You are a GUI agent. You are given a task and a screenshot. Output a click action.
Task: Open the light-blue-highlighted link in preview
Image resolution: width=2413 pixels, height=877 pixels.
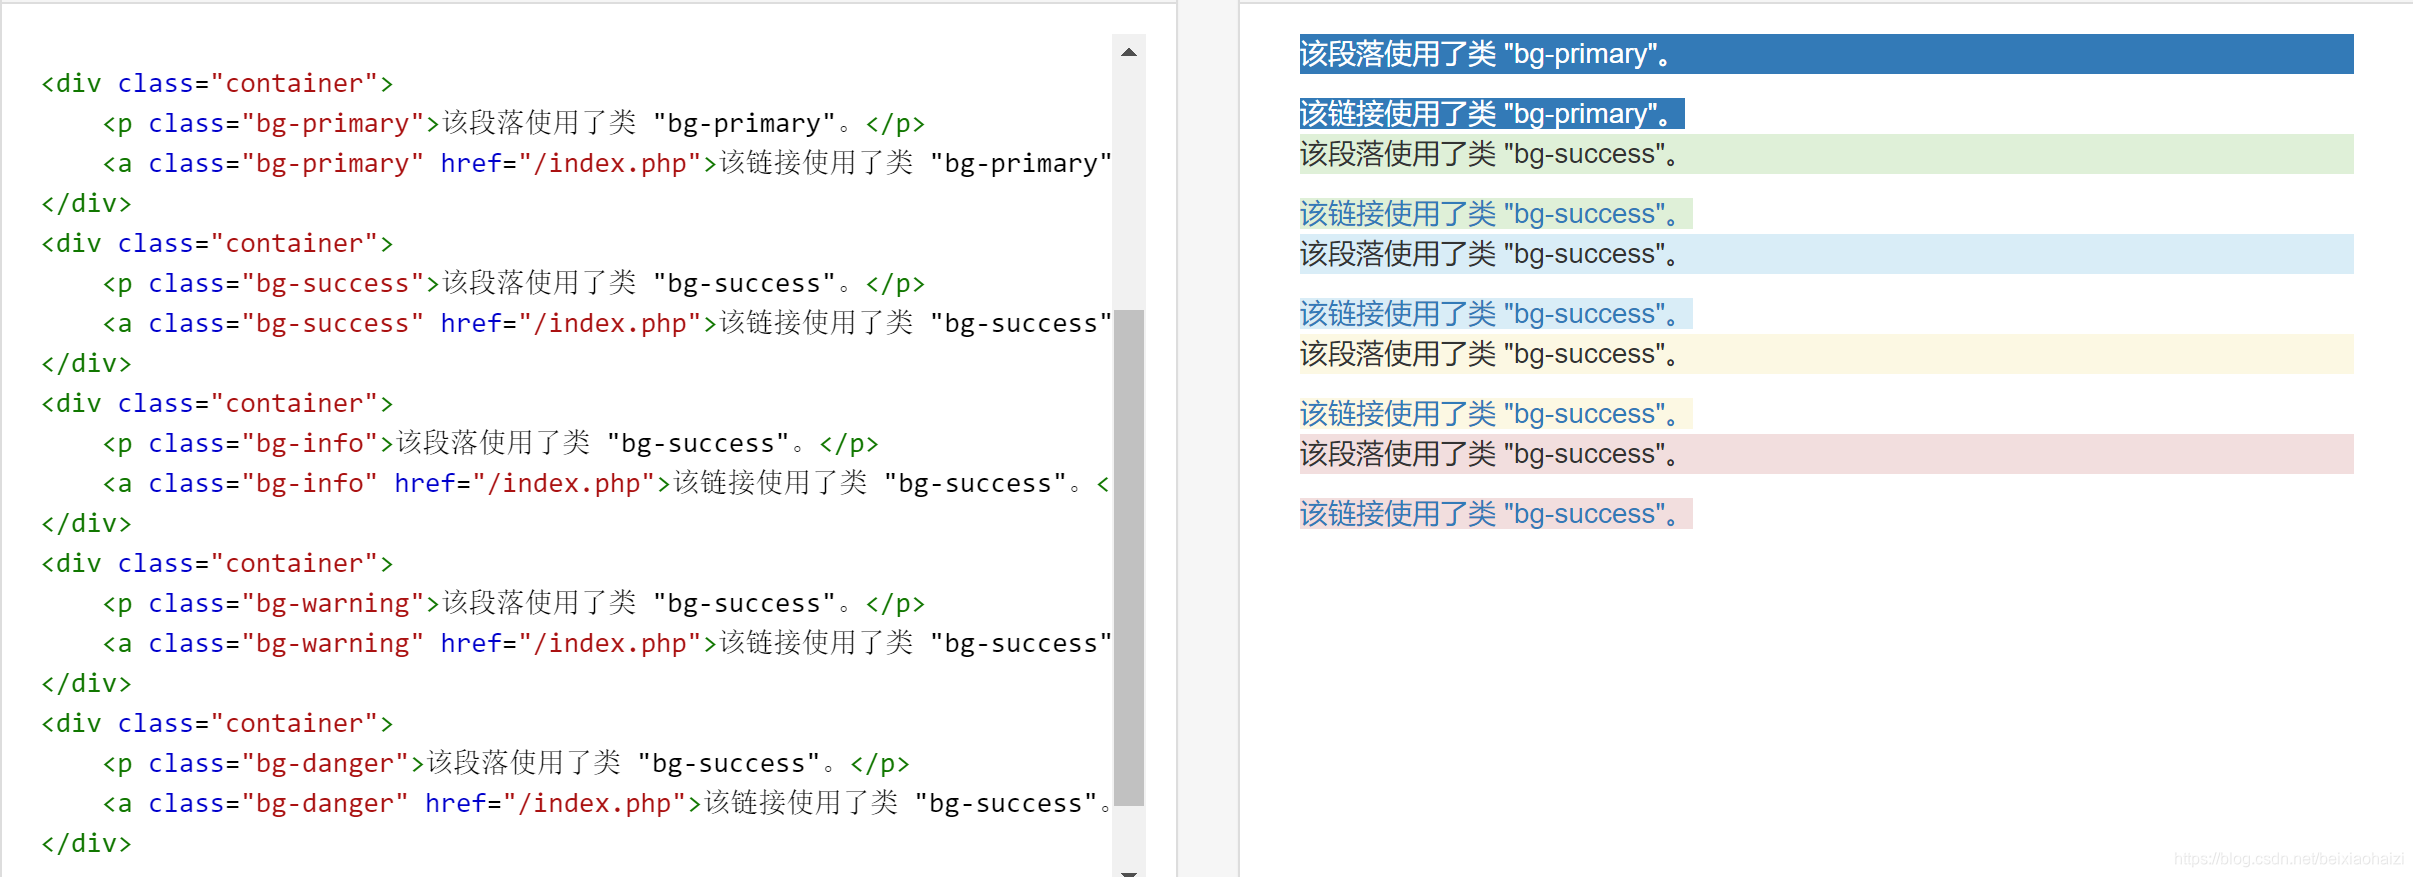pos(1496,314)
